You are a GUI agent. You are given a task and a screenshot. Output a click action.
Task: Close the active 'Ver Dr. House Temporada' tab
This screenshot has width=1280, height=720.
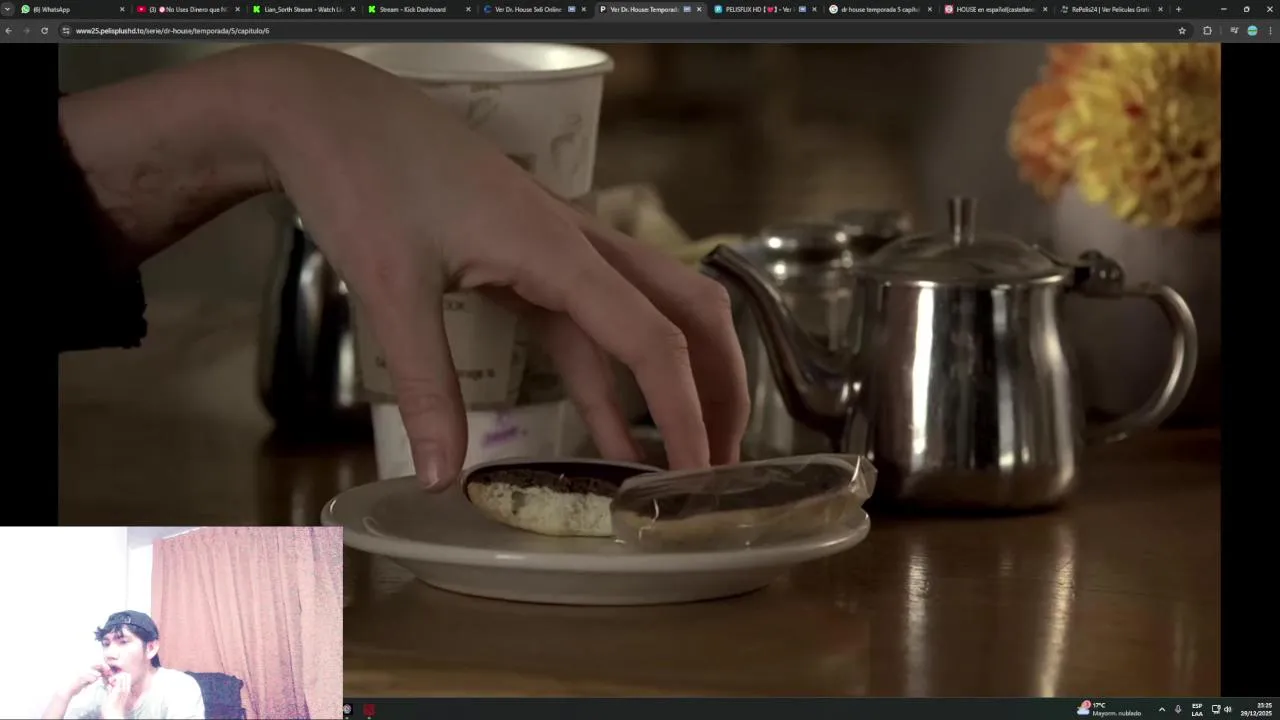(x=699, y=9)
